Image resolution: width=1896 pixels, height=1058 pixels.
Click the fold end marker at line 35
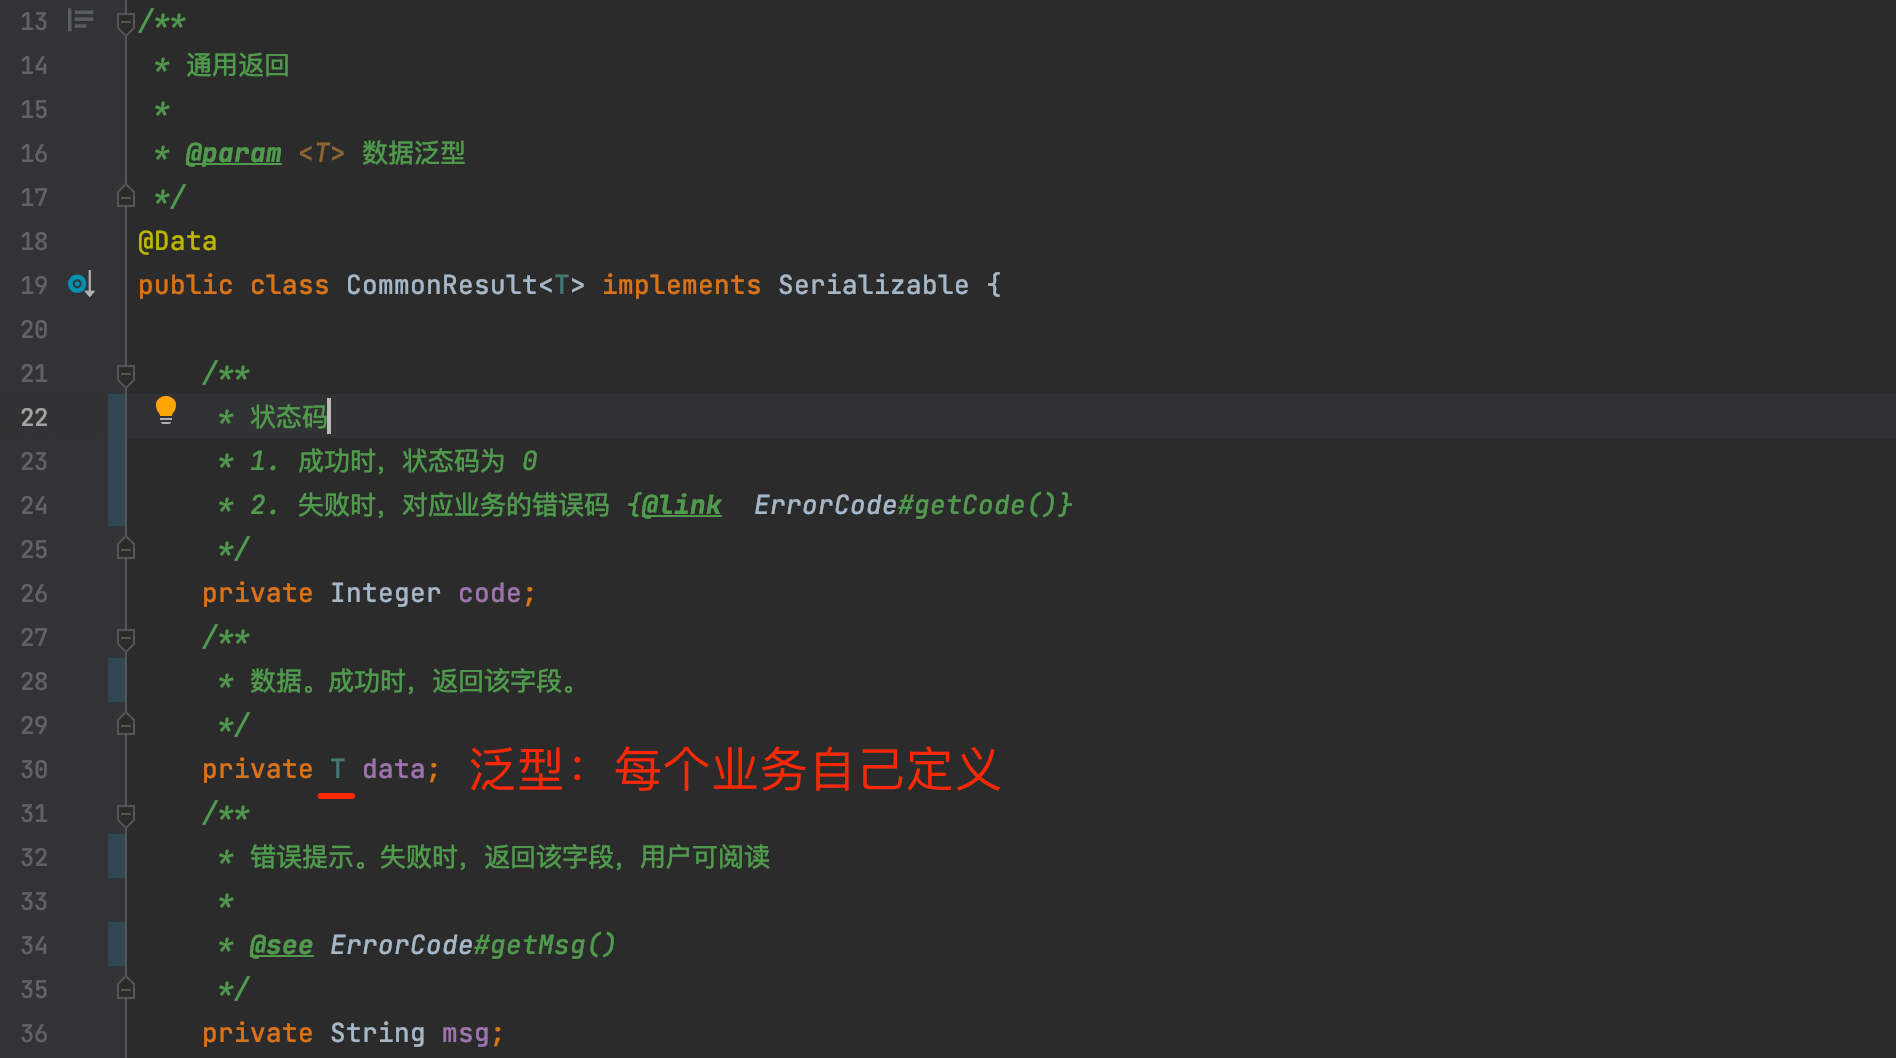[126, 989]
